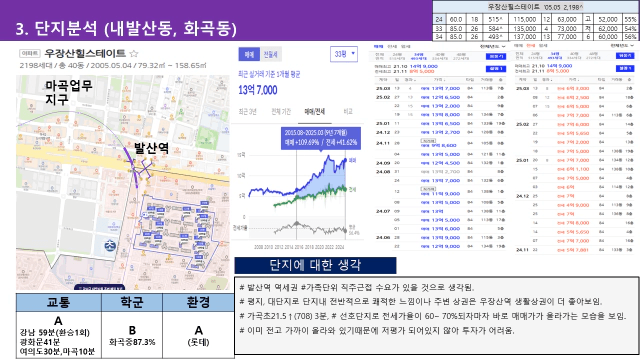
Task: Click the 교통 column header
Action: [59, 302]
